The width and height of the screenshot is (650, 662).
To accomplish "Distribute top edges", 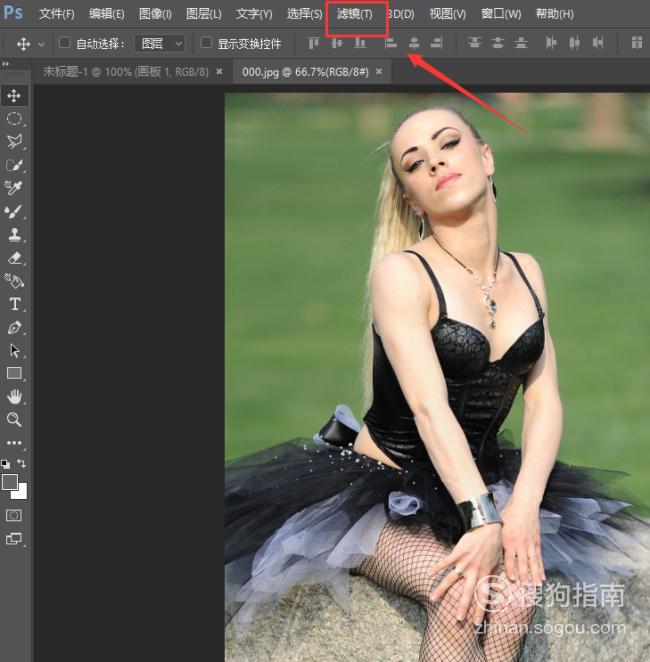I will (474, 43).
